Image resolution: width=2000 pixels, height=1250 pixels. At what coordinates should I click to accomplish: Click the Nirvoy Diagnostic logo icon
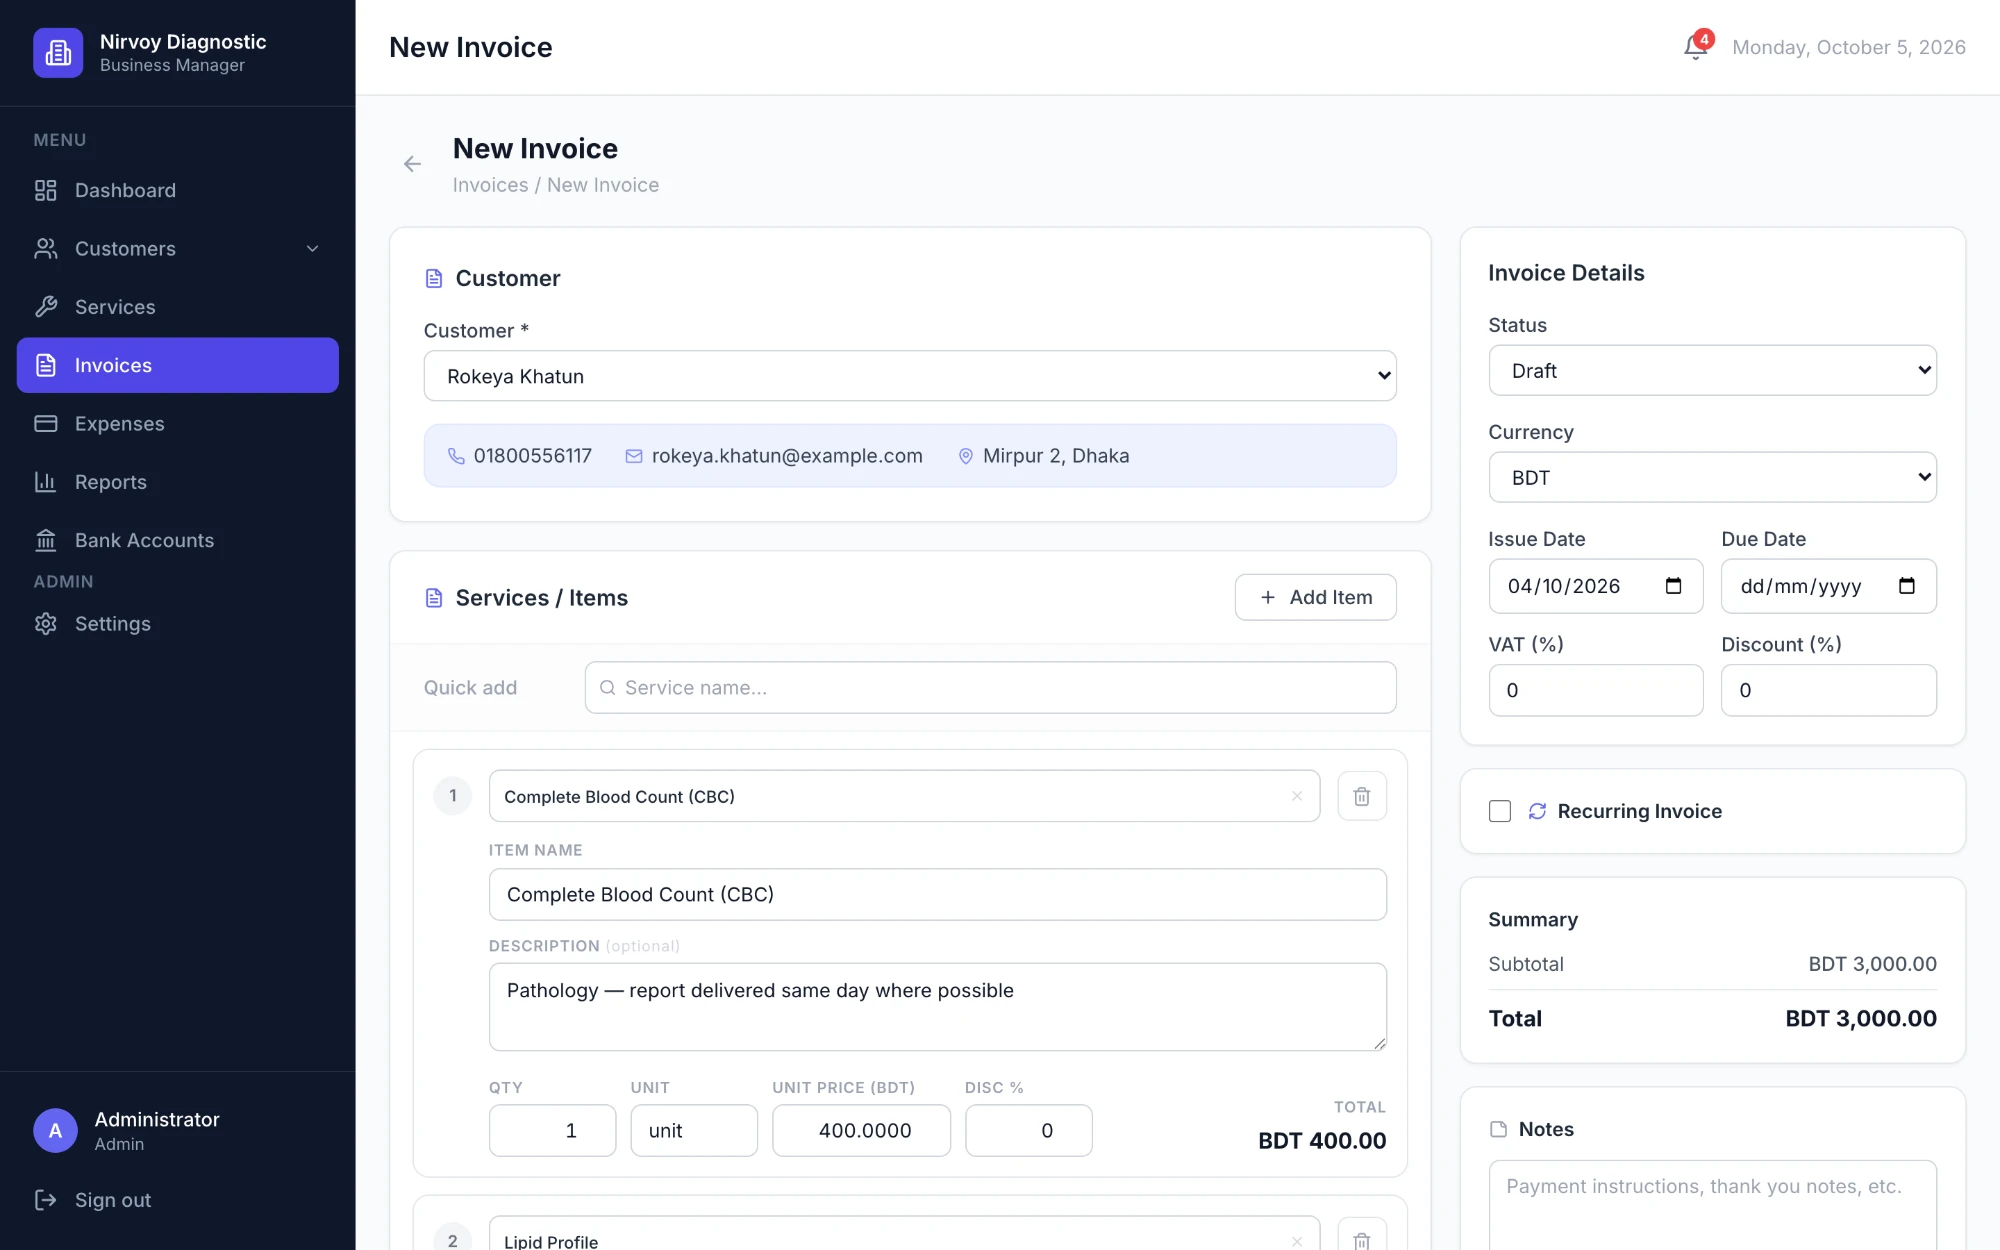tap(58, 52)
